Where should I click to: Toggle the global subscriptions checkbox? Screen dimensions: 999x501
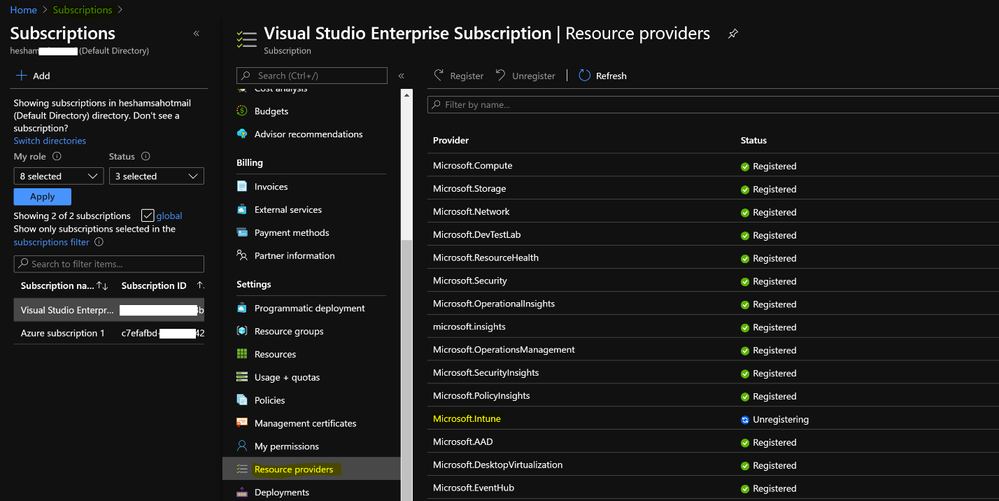coord(147,215)
